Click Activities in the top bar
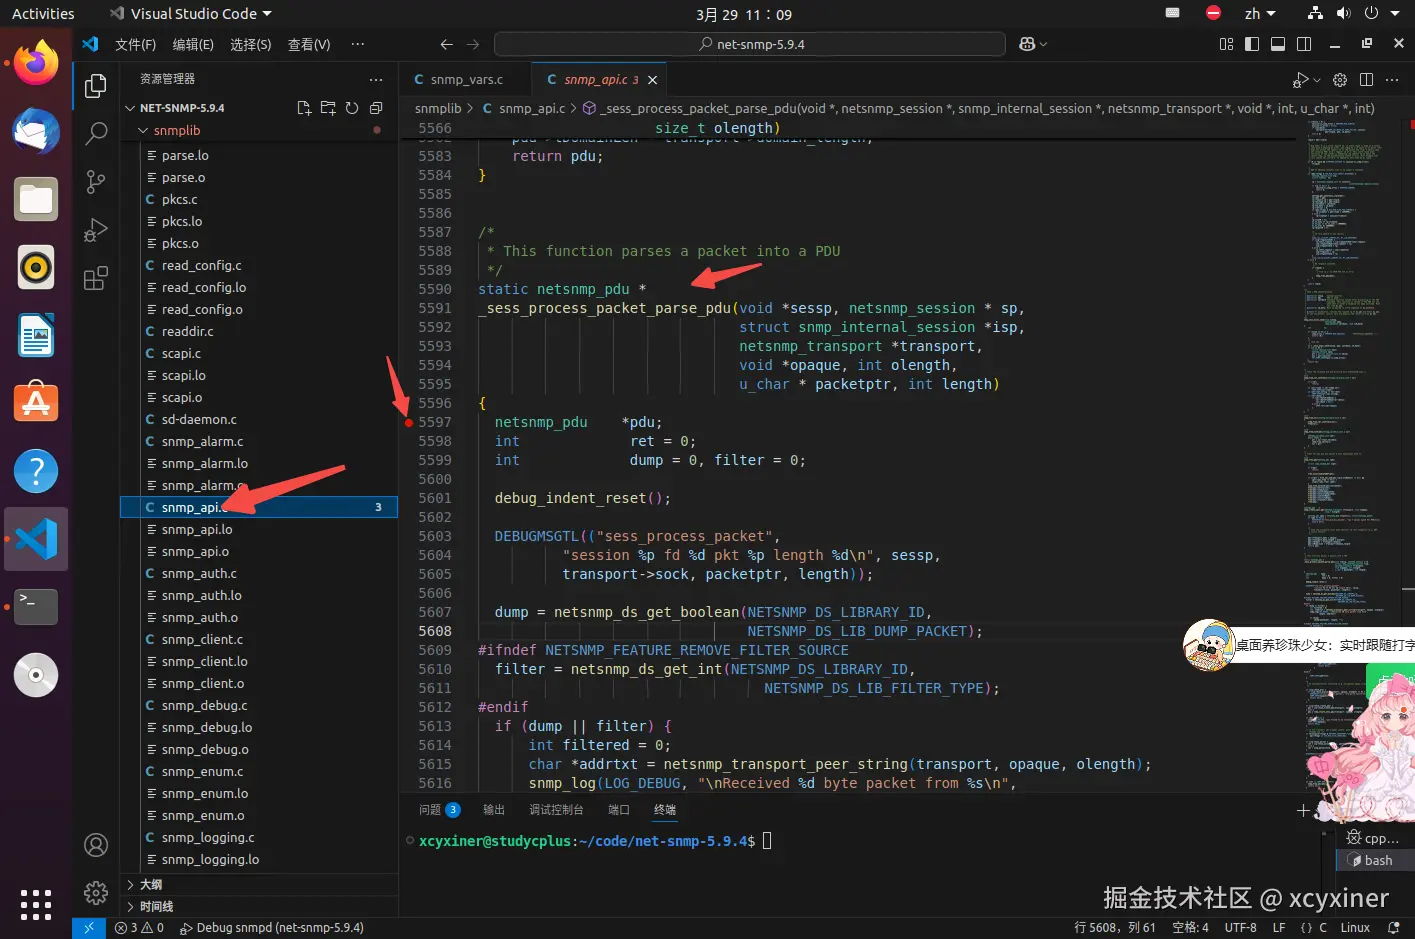The width and height of the screenshot is (1415, 939). (x=43, y=14)
